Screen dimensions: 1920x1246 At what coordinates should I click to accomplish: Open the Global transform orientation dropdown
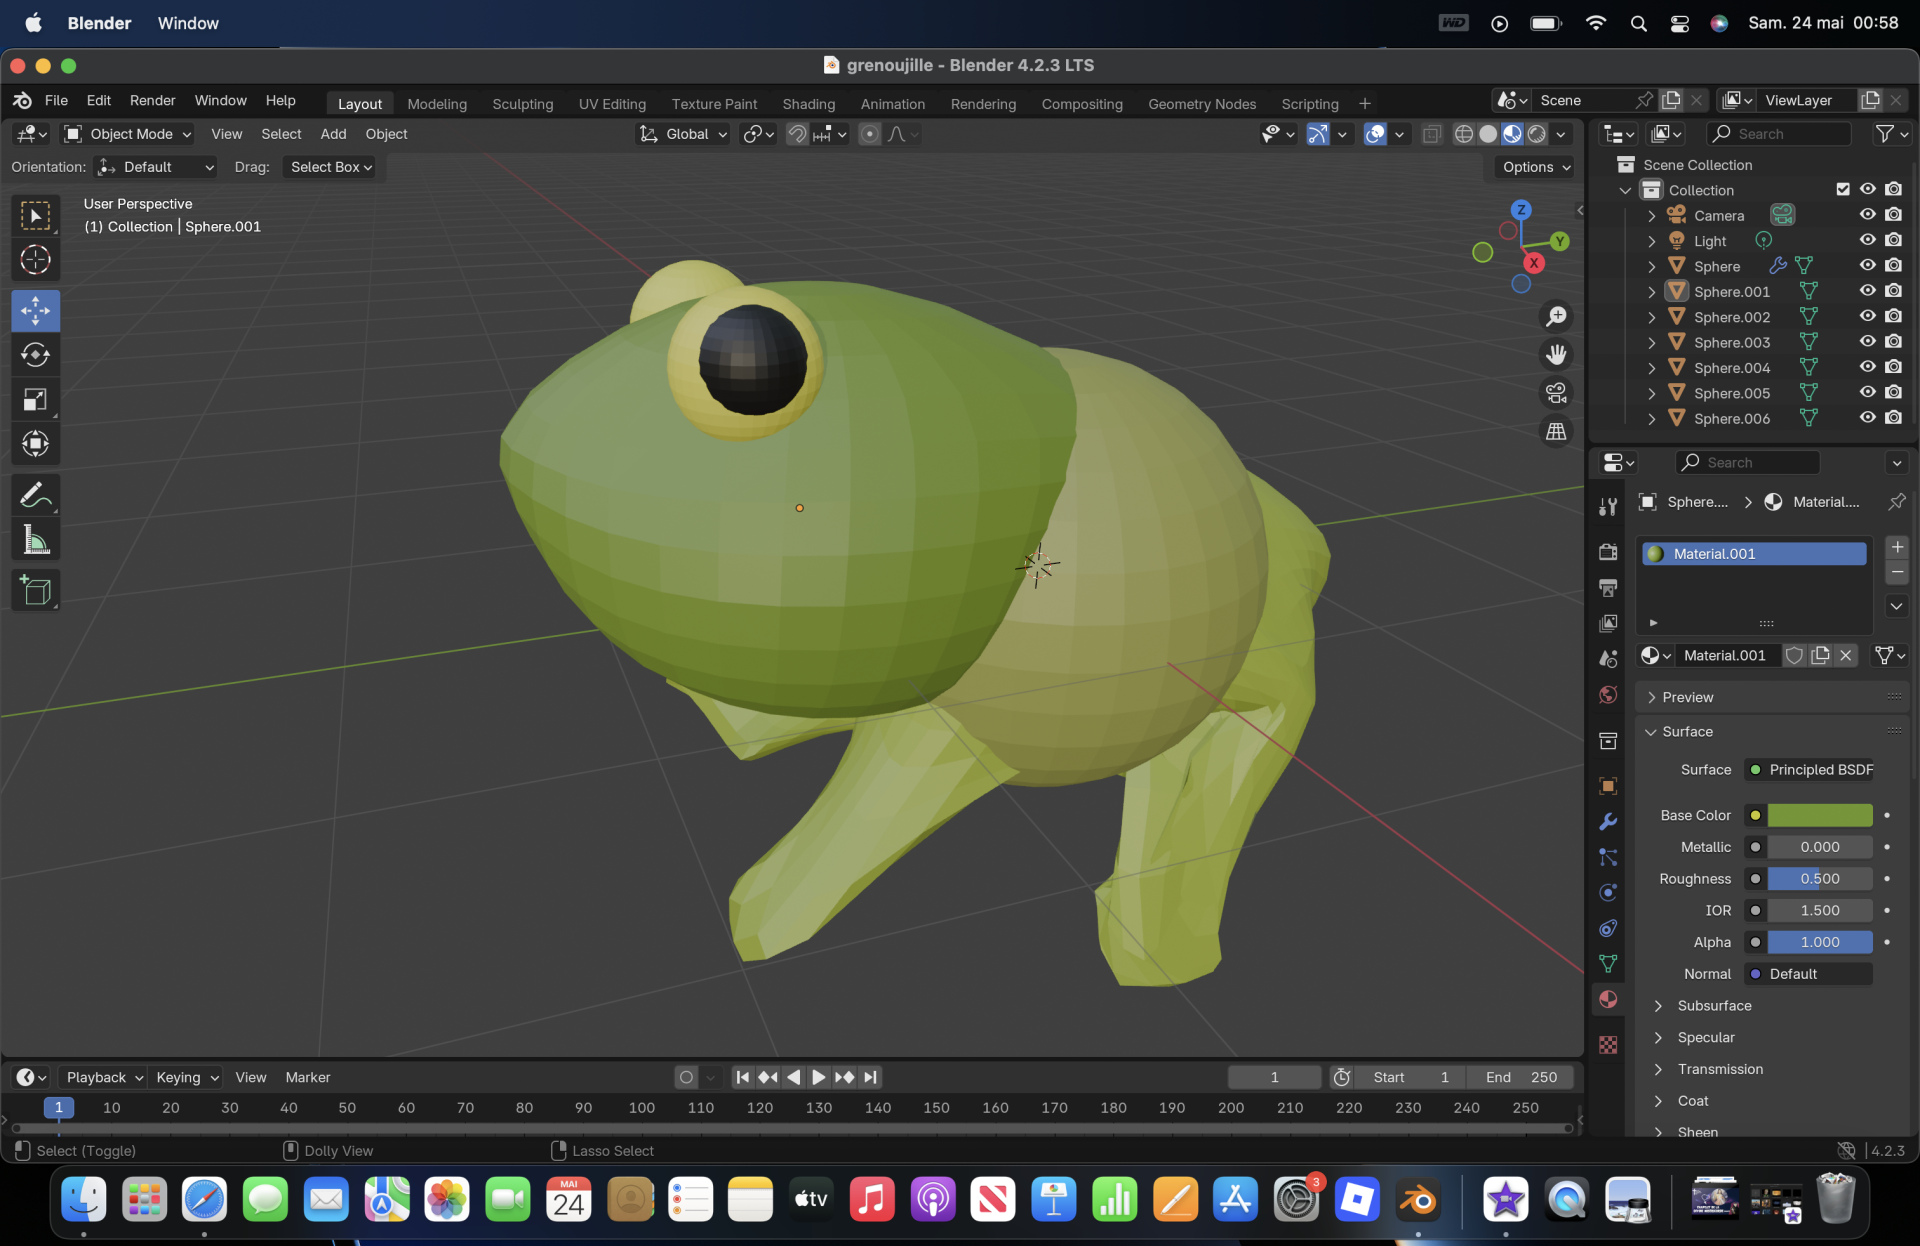[x=684, y=134]
